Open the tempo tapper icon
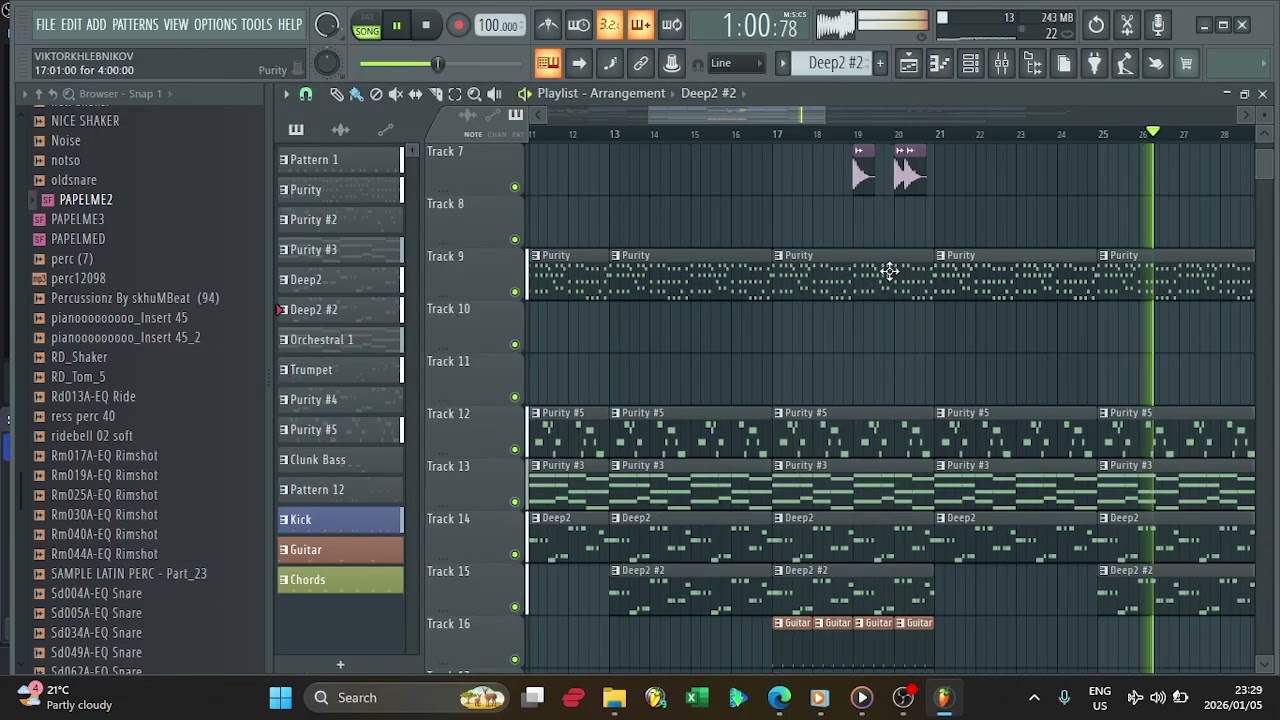 [x=1125, y=64]
